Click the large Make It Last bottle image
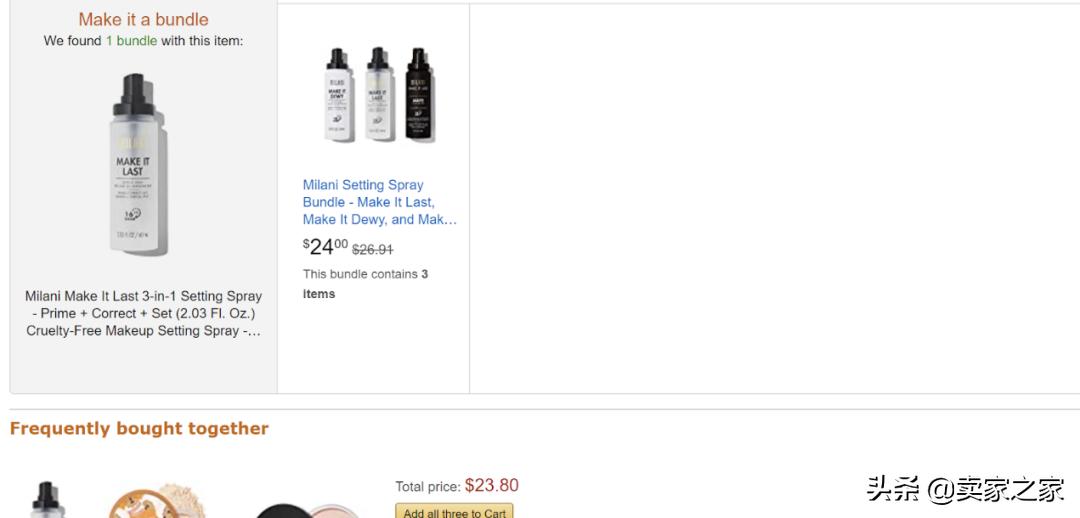 coord(139,166)
